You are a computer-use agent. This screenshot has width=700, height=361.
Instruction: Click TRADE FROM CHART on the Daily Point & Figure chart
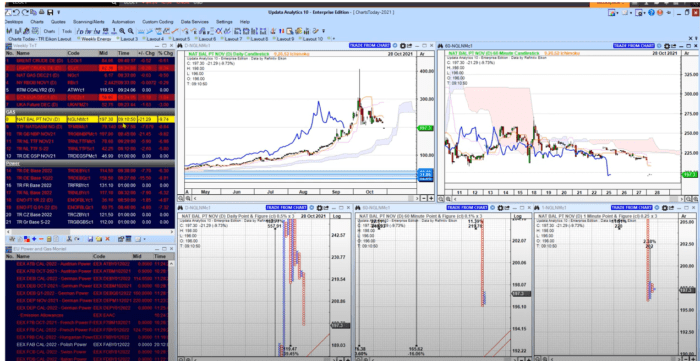[x=286, y=208]
